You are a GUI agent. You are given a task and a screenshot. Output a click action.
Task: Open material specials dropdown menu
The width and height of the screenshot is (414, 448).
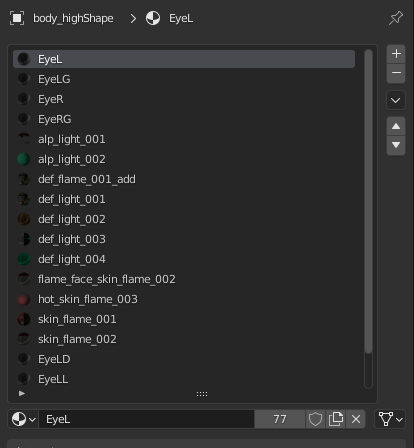[x=396, y=100]
